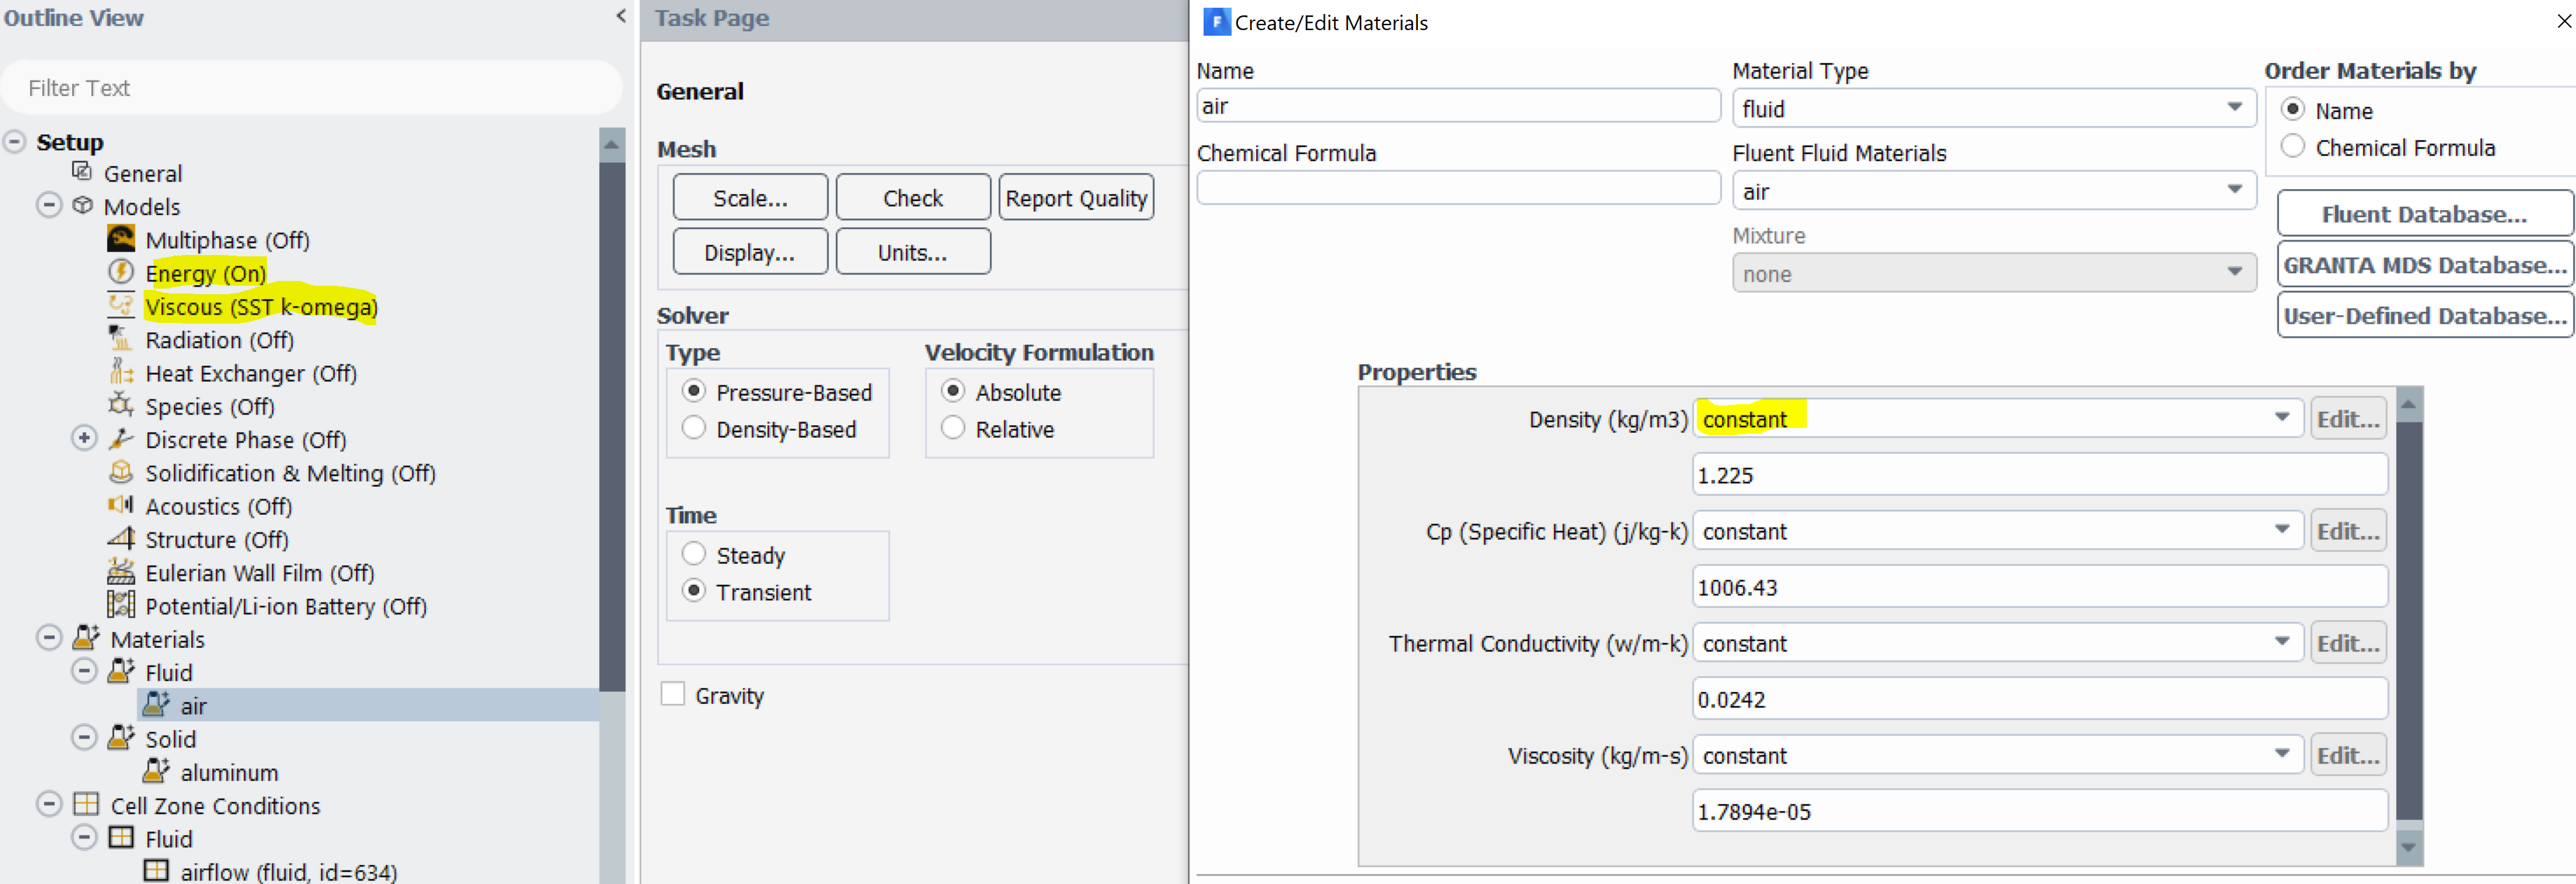Image resolution: width=2576 pixels, height=884 pixels.
Task: Order materials by Chemical Formula
Action: point(2293,147)
